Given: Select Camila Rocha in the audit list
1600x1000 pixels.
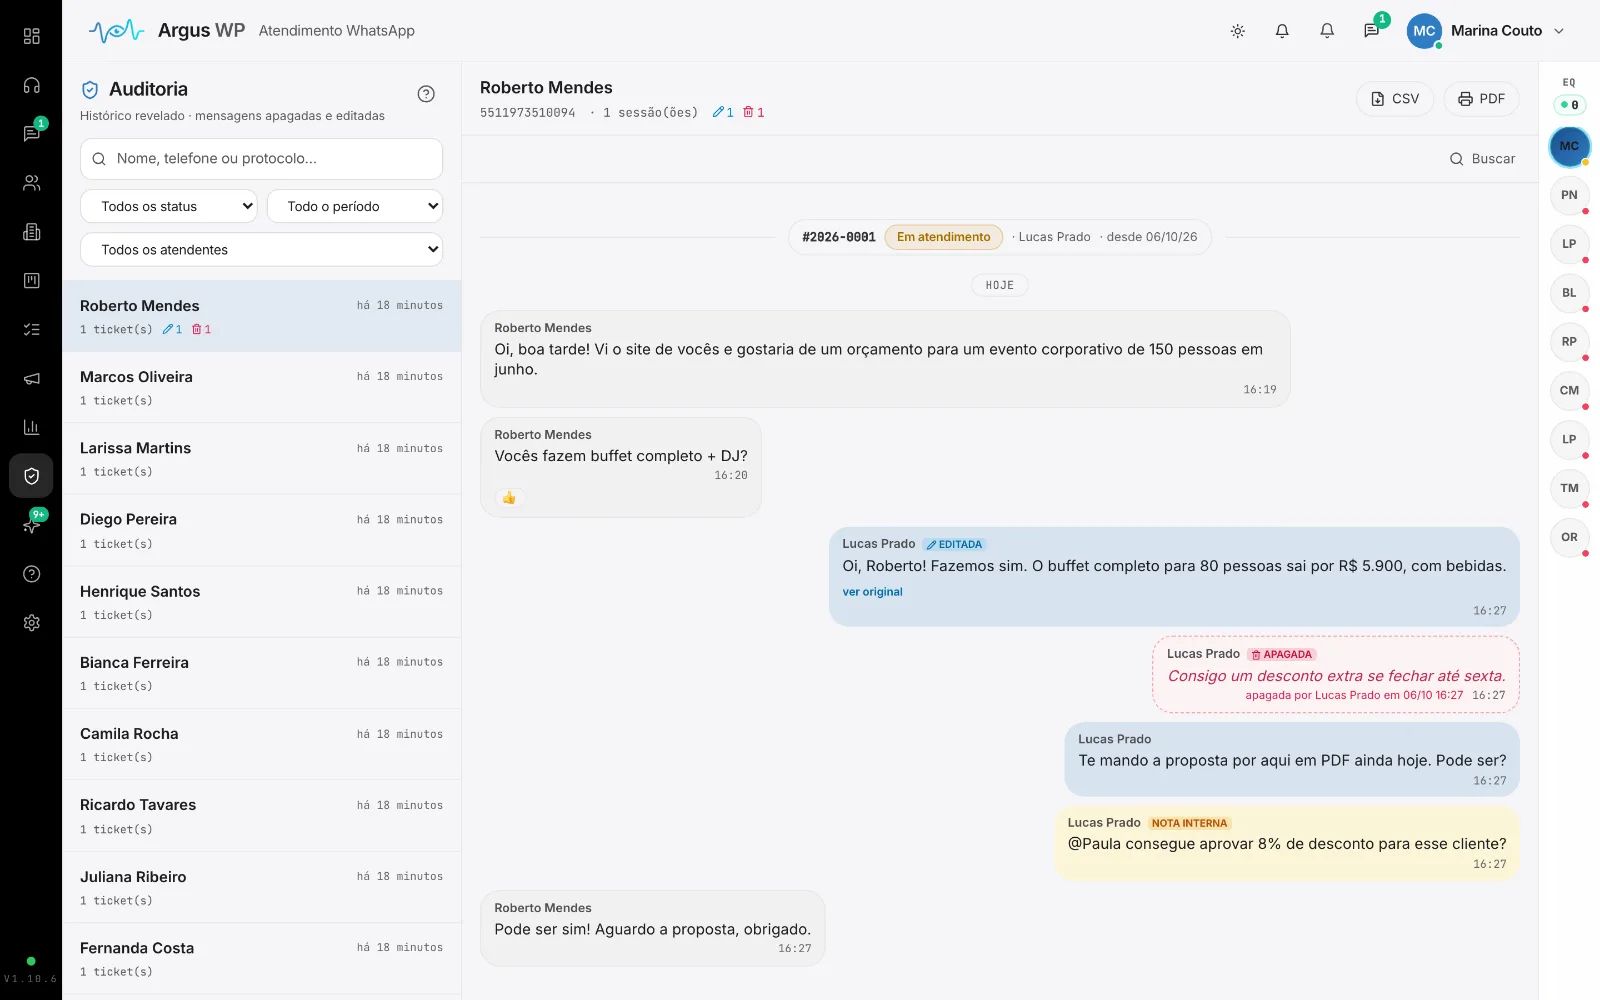Looking at the screenshot, I should [261, 745].
